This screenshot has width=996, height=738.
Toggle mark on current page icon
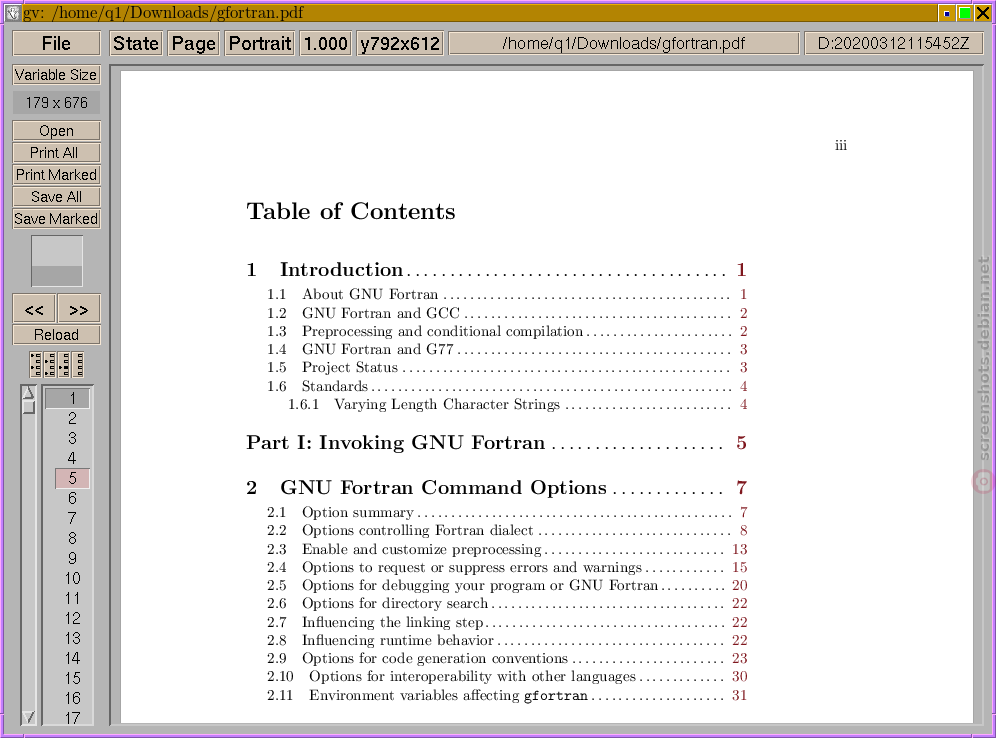tap(64, 365)
